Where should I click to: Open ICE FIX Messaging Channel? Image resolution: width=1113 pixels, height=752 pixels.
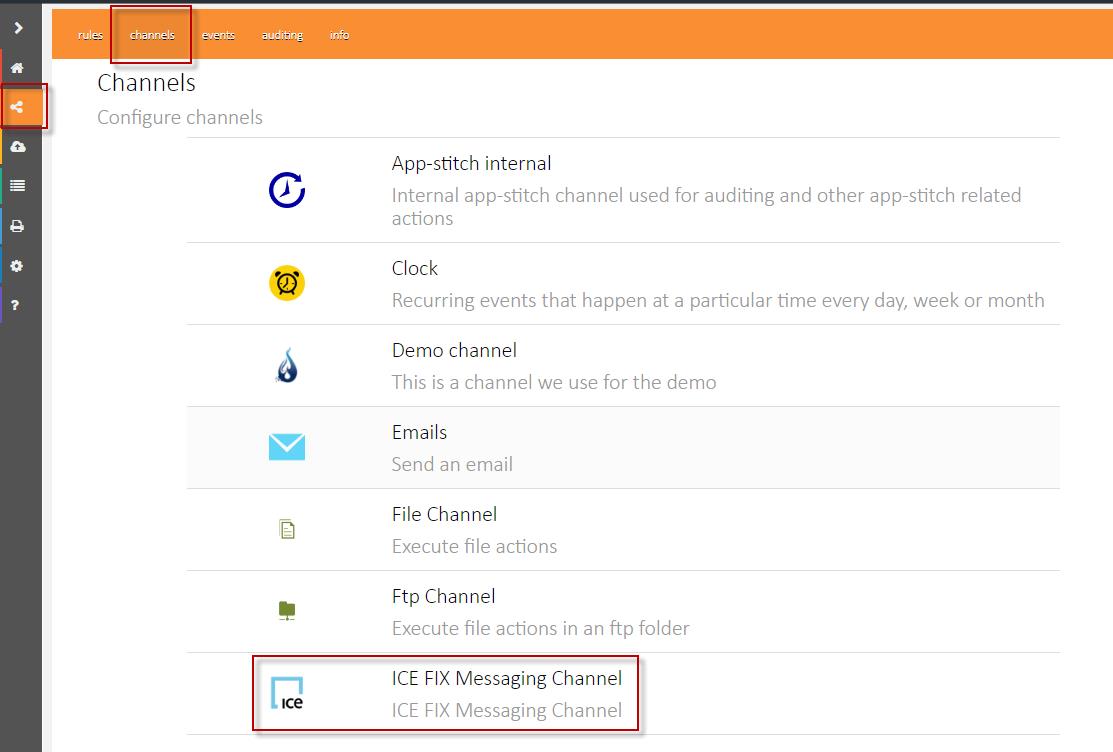pos(506,679)
